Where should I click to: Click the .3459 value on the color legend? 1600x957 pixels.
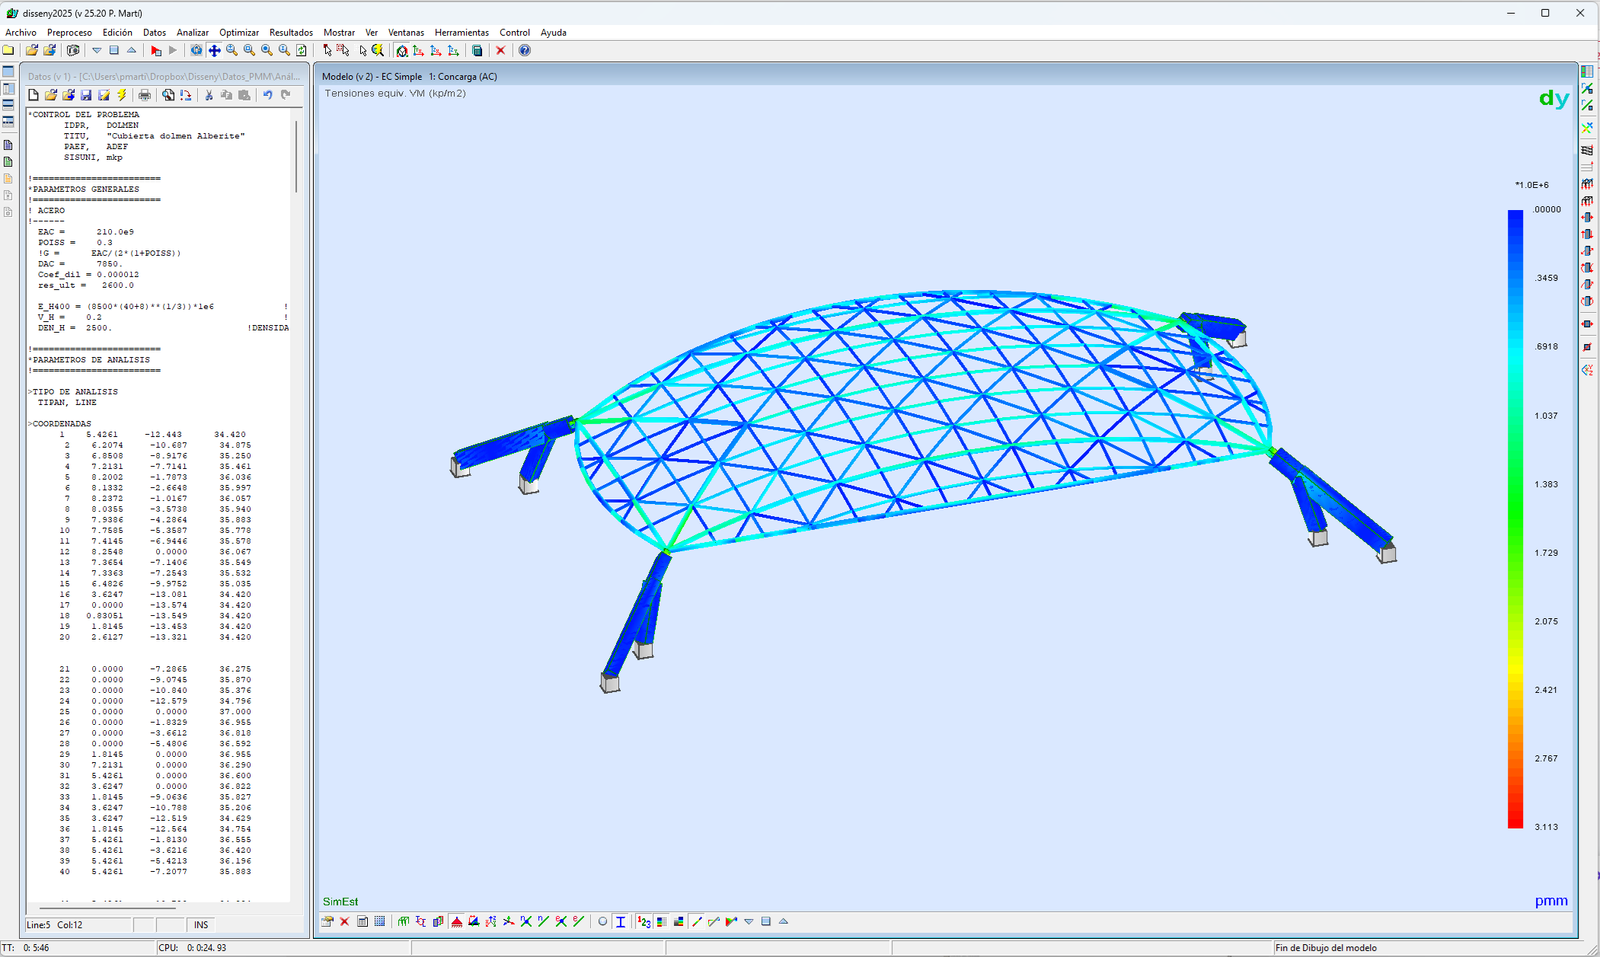(1545, 280)
